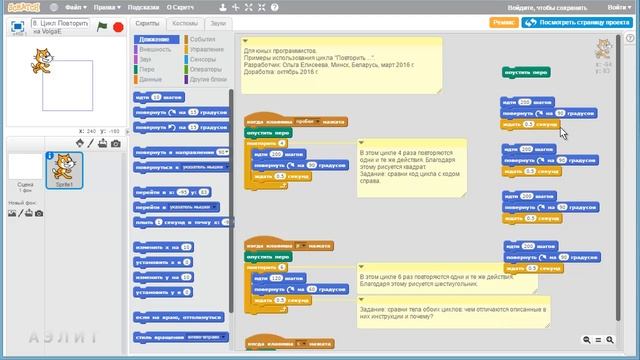Viewport: 640px width, 360px height.
Task: Click the Scratch logo
Action: (24, 7)
